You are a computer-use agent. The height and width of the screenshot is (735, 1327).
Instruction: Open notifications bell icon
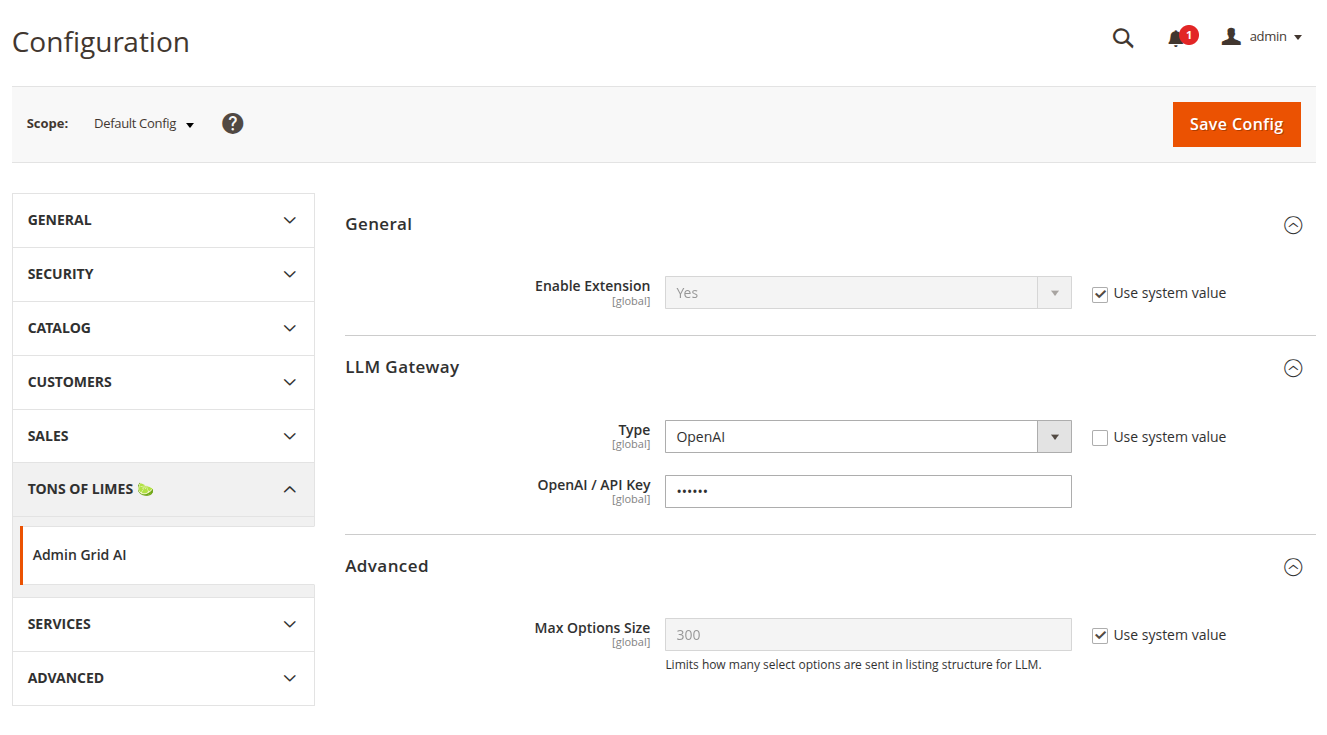click(1175, 39)
